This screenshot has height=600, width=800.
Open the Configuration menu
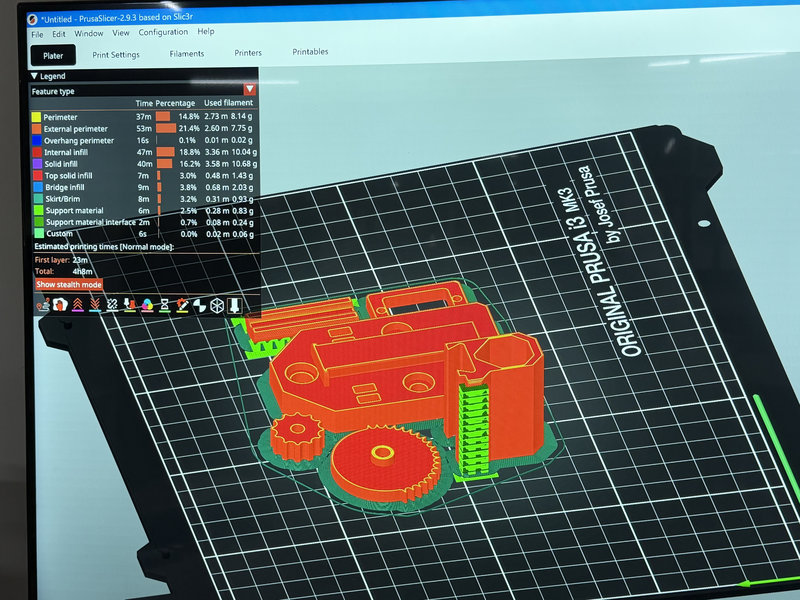163,32
